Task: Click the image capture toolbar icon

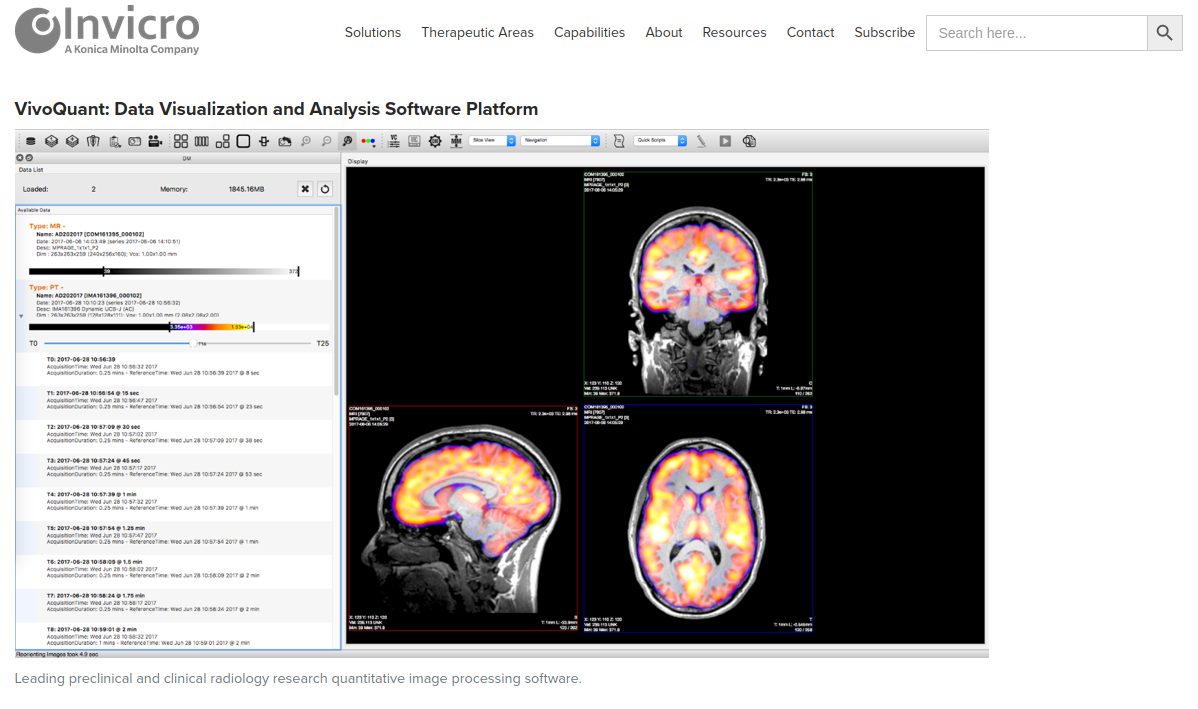Action: 134,141
